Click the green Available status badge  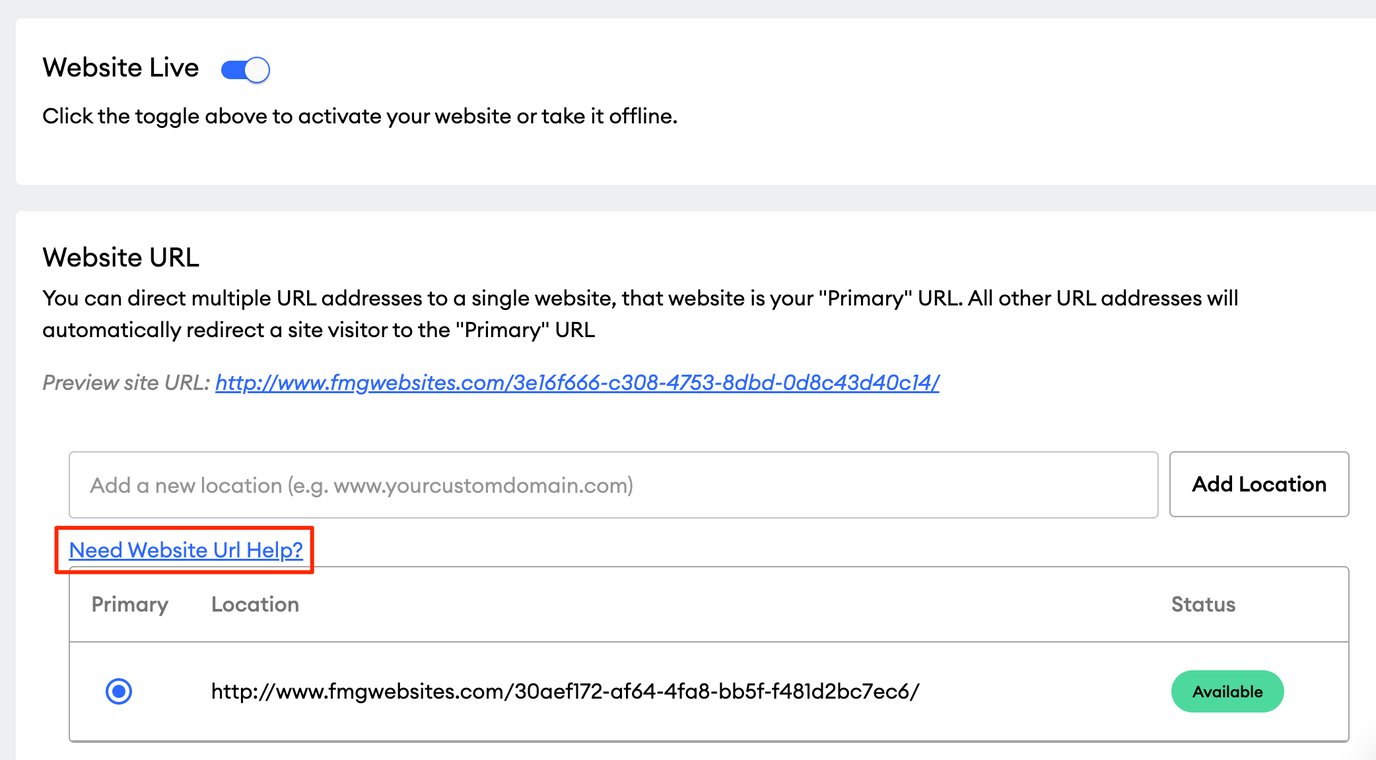(1227, 691)
